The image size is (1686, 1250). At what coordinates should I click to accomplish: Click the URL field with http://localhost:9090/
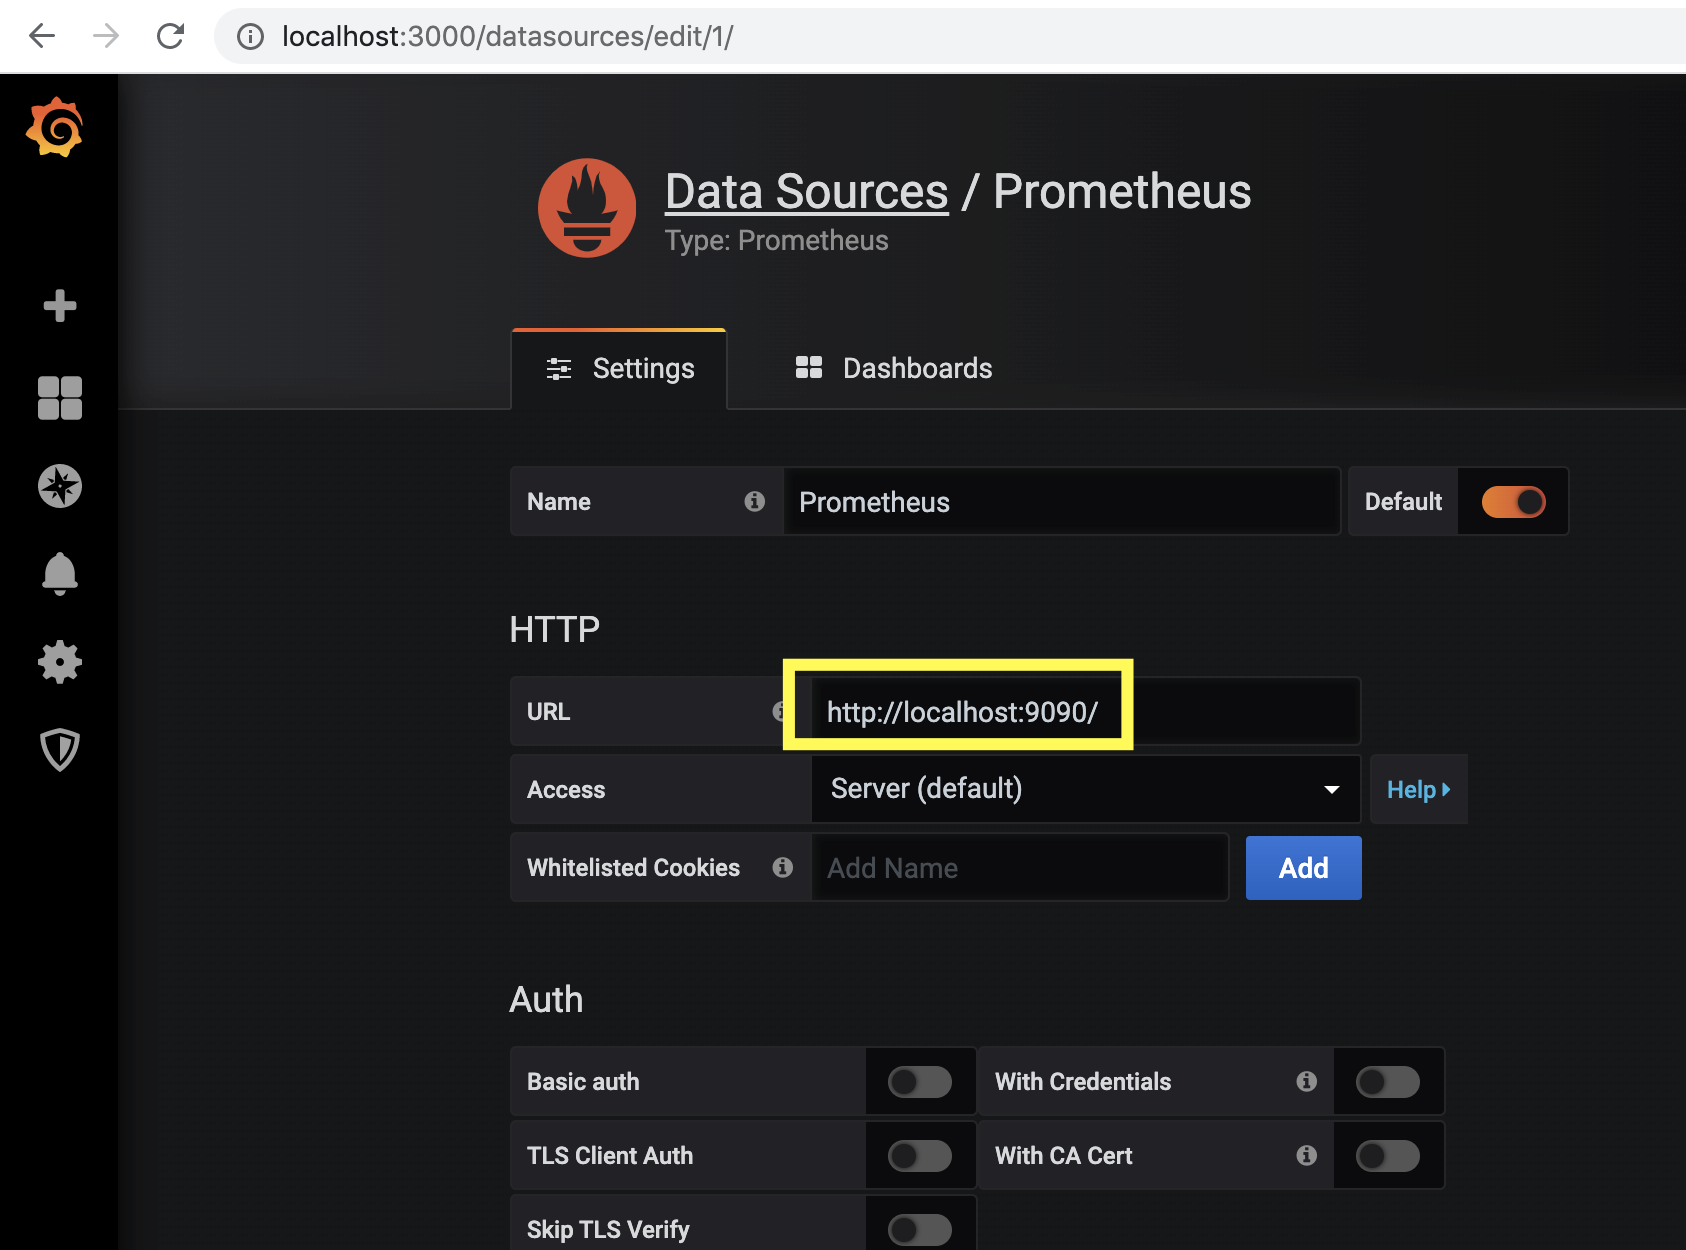click(x=1085, y=711)
